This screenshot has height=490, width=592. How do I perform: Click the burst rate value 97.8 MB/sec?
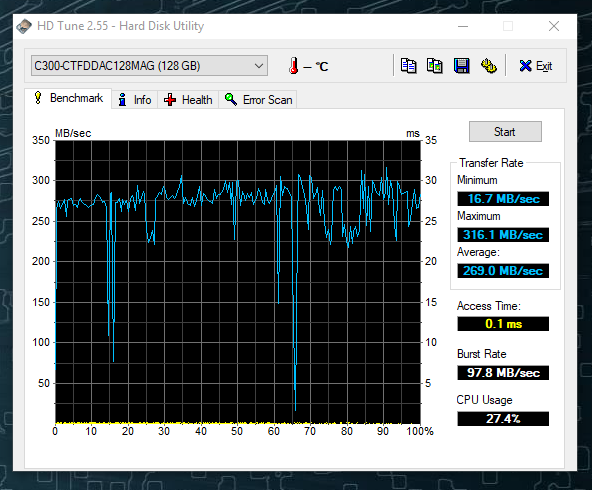[503, 373]
